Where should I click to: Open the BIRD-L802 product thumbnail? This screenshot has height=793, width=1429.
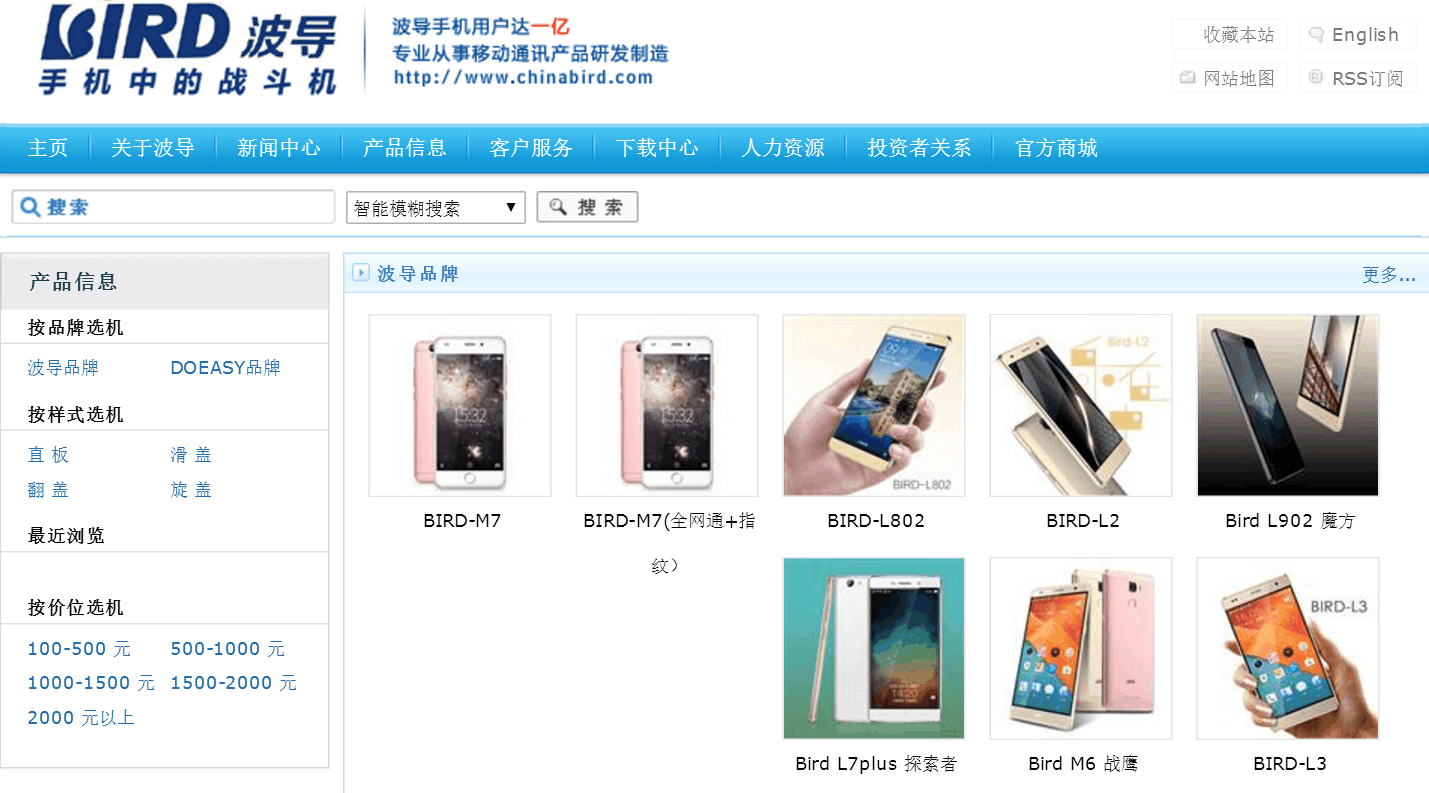point(874,406)
